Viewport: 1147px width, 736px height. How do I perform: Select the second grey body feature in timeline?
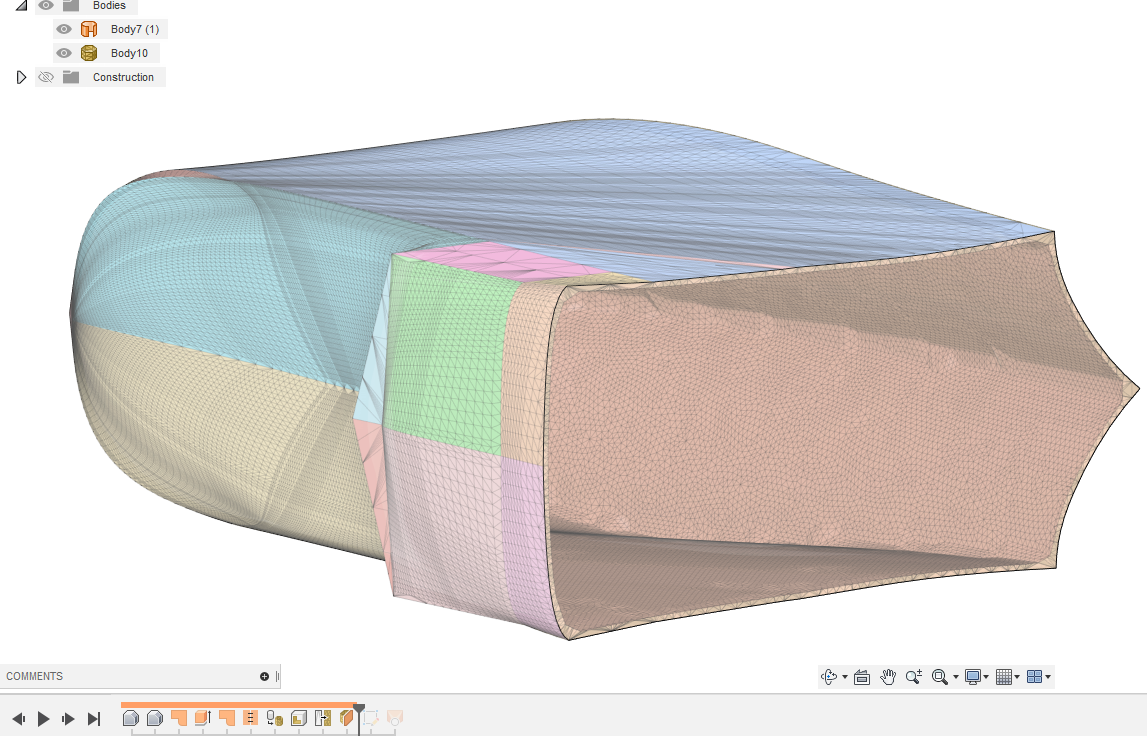point(155,718)
